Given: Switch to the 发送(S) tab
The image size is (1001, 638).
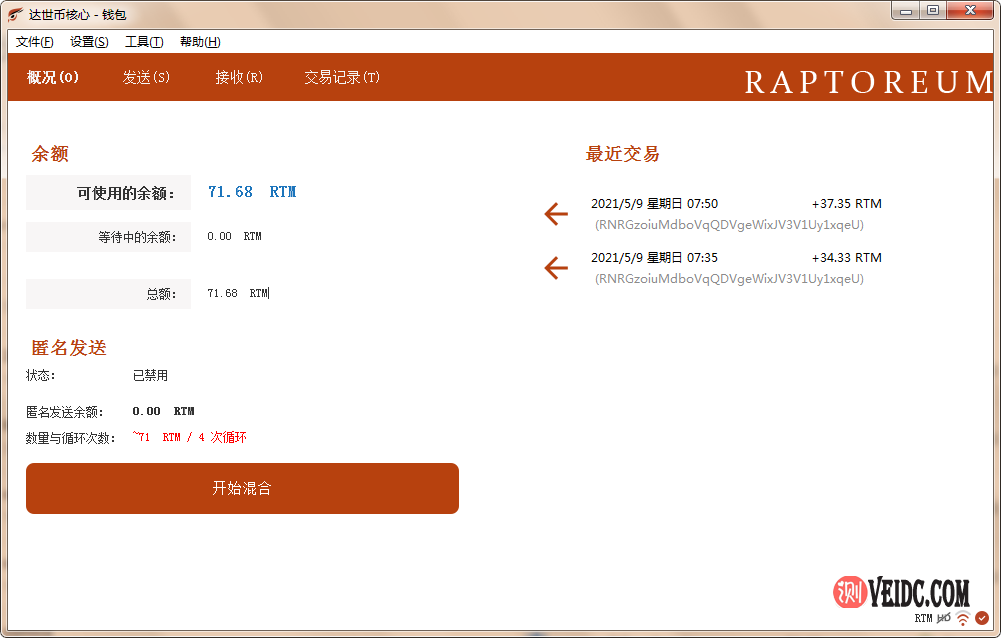Looking at the screenshot, I should click(x=146, y=78).
